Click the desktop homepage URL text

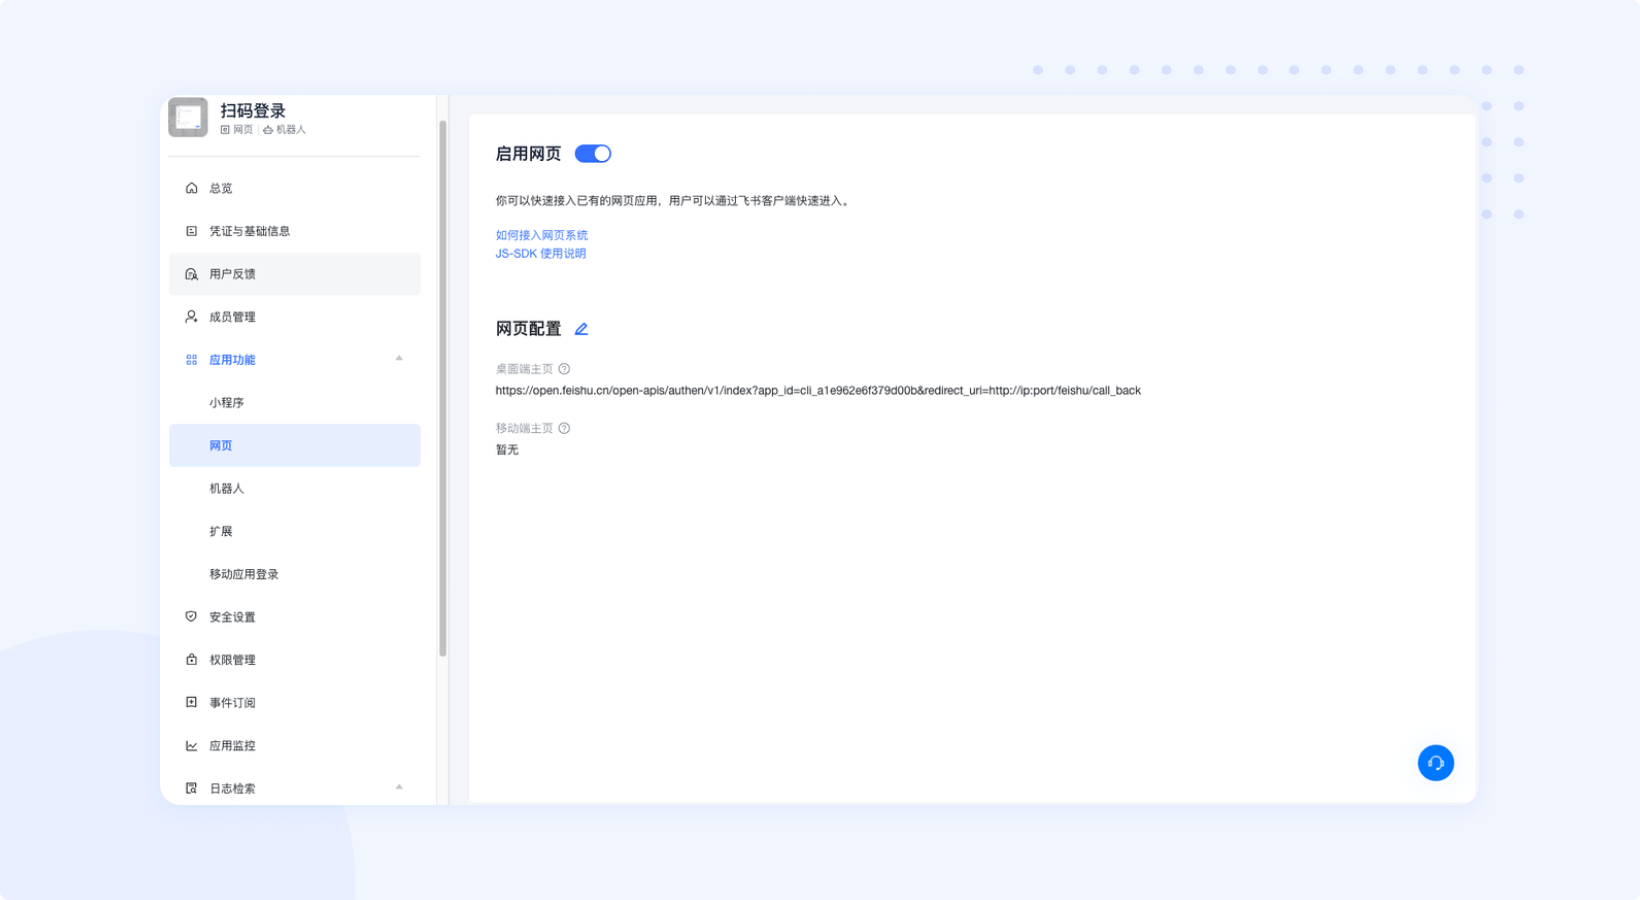pos(818,391)
